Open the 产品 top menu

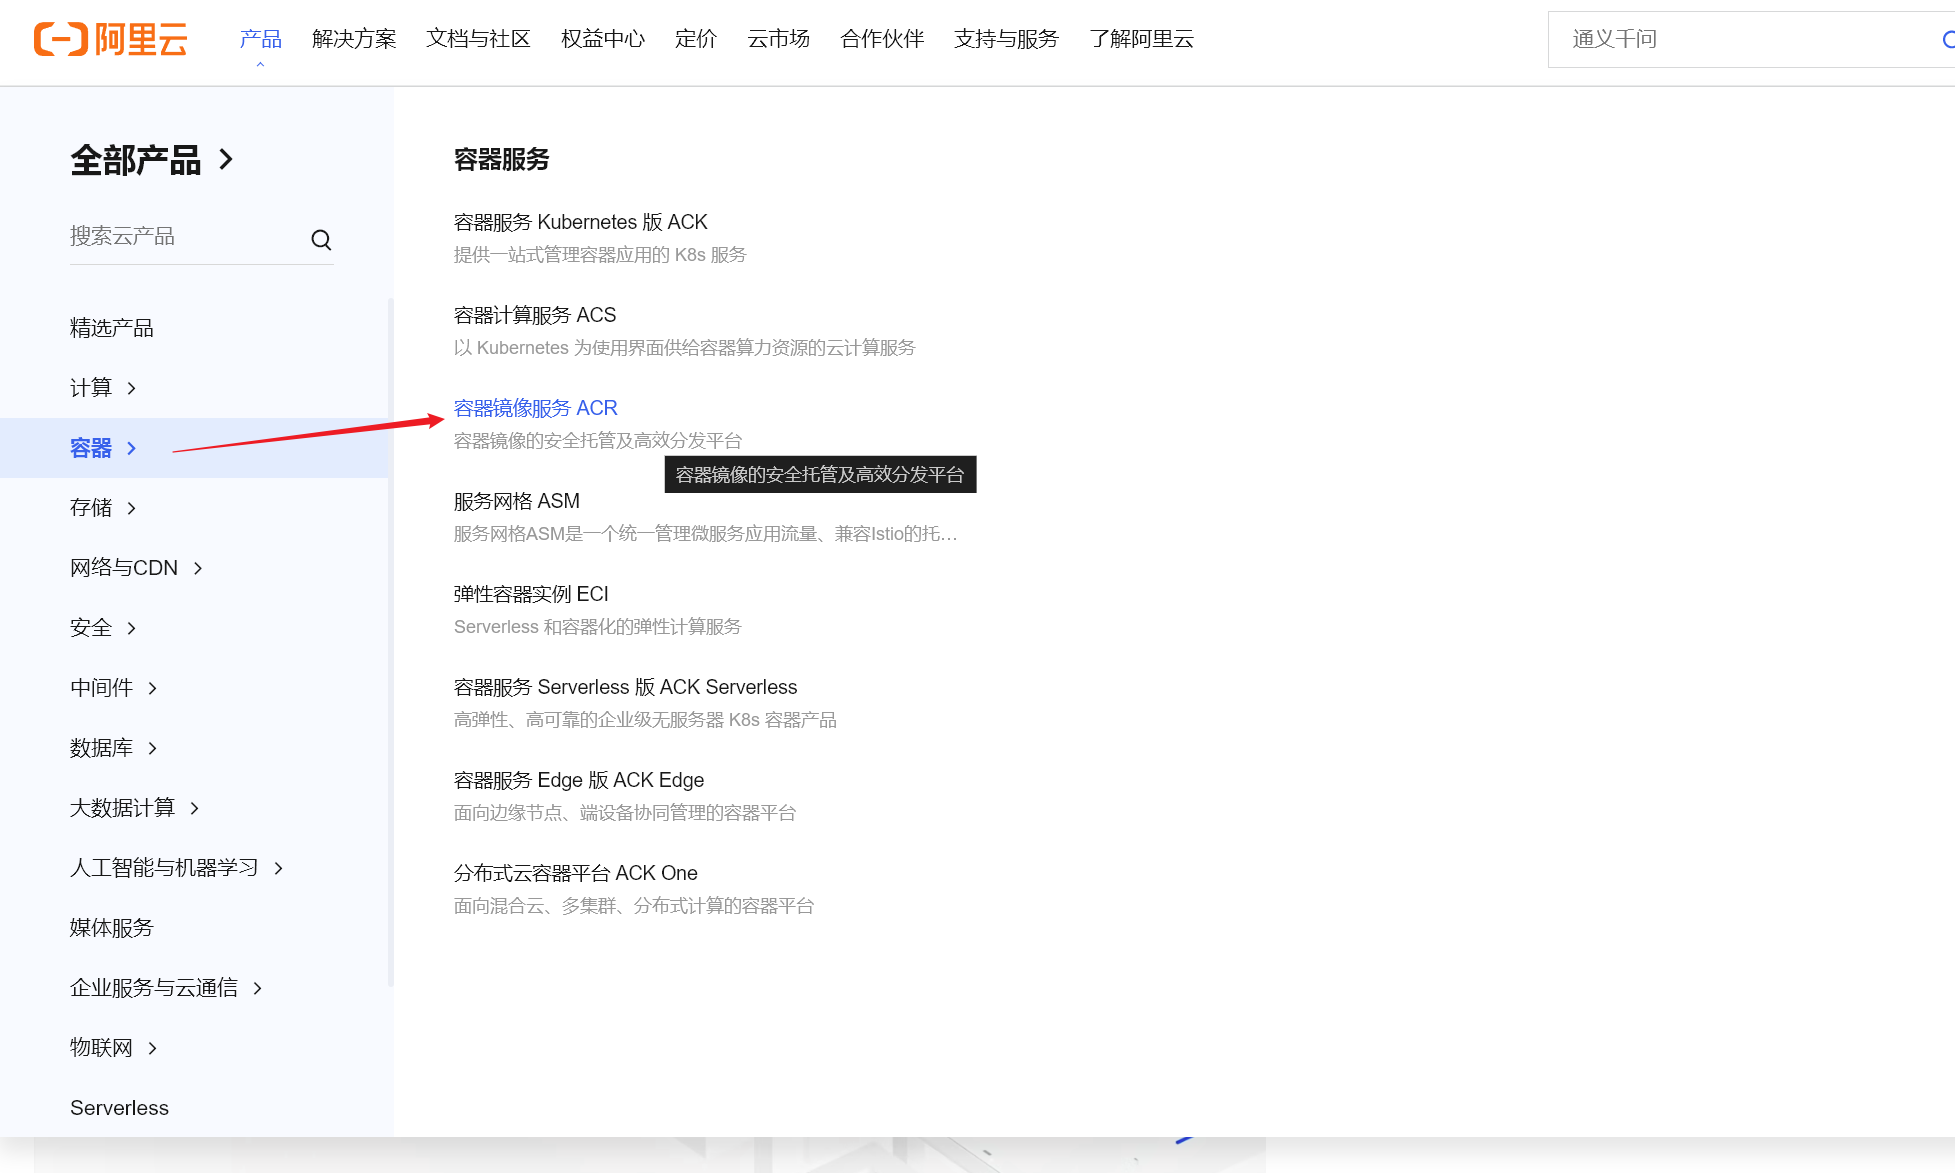coord(260,39)
